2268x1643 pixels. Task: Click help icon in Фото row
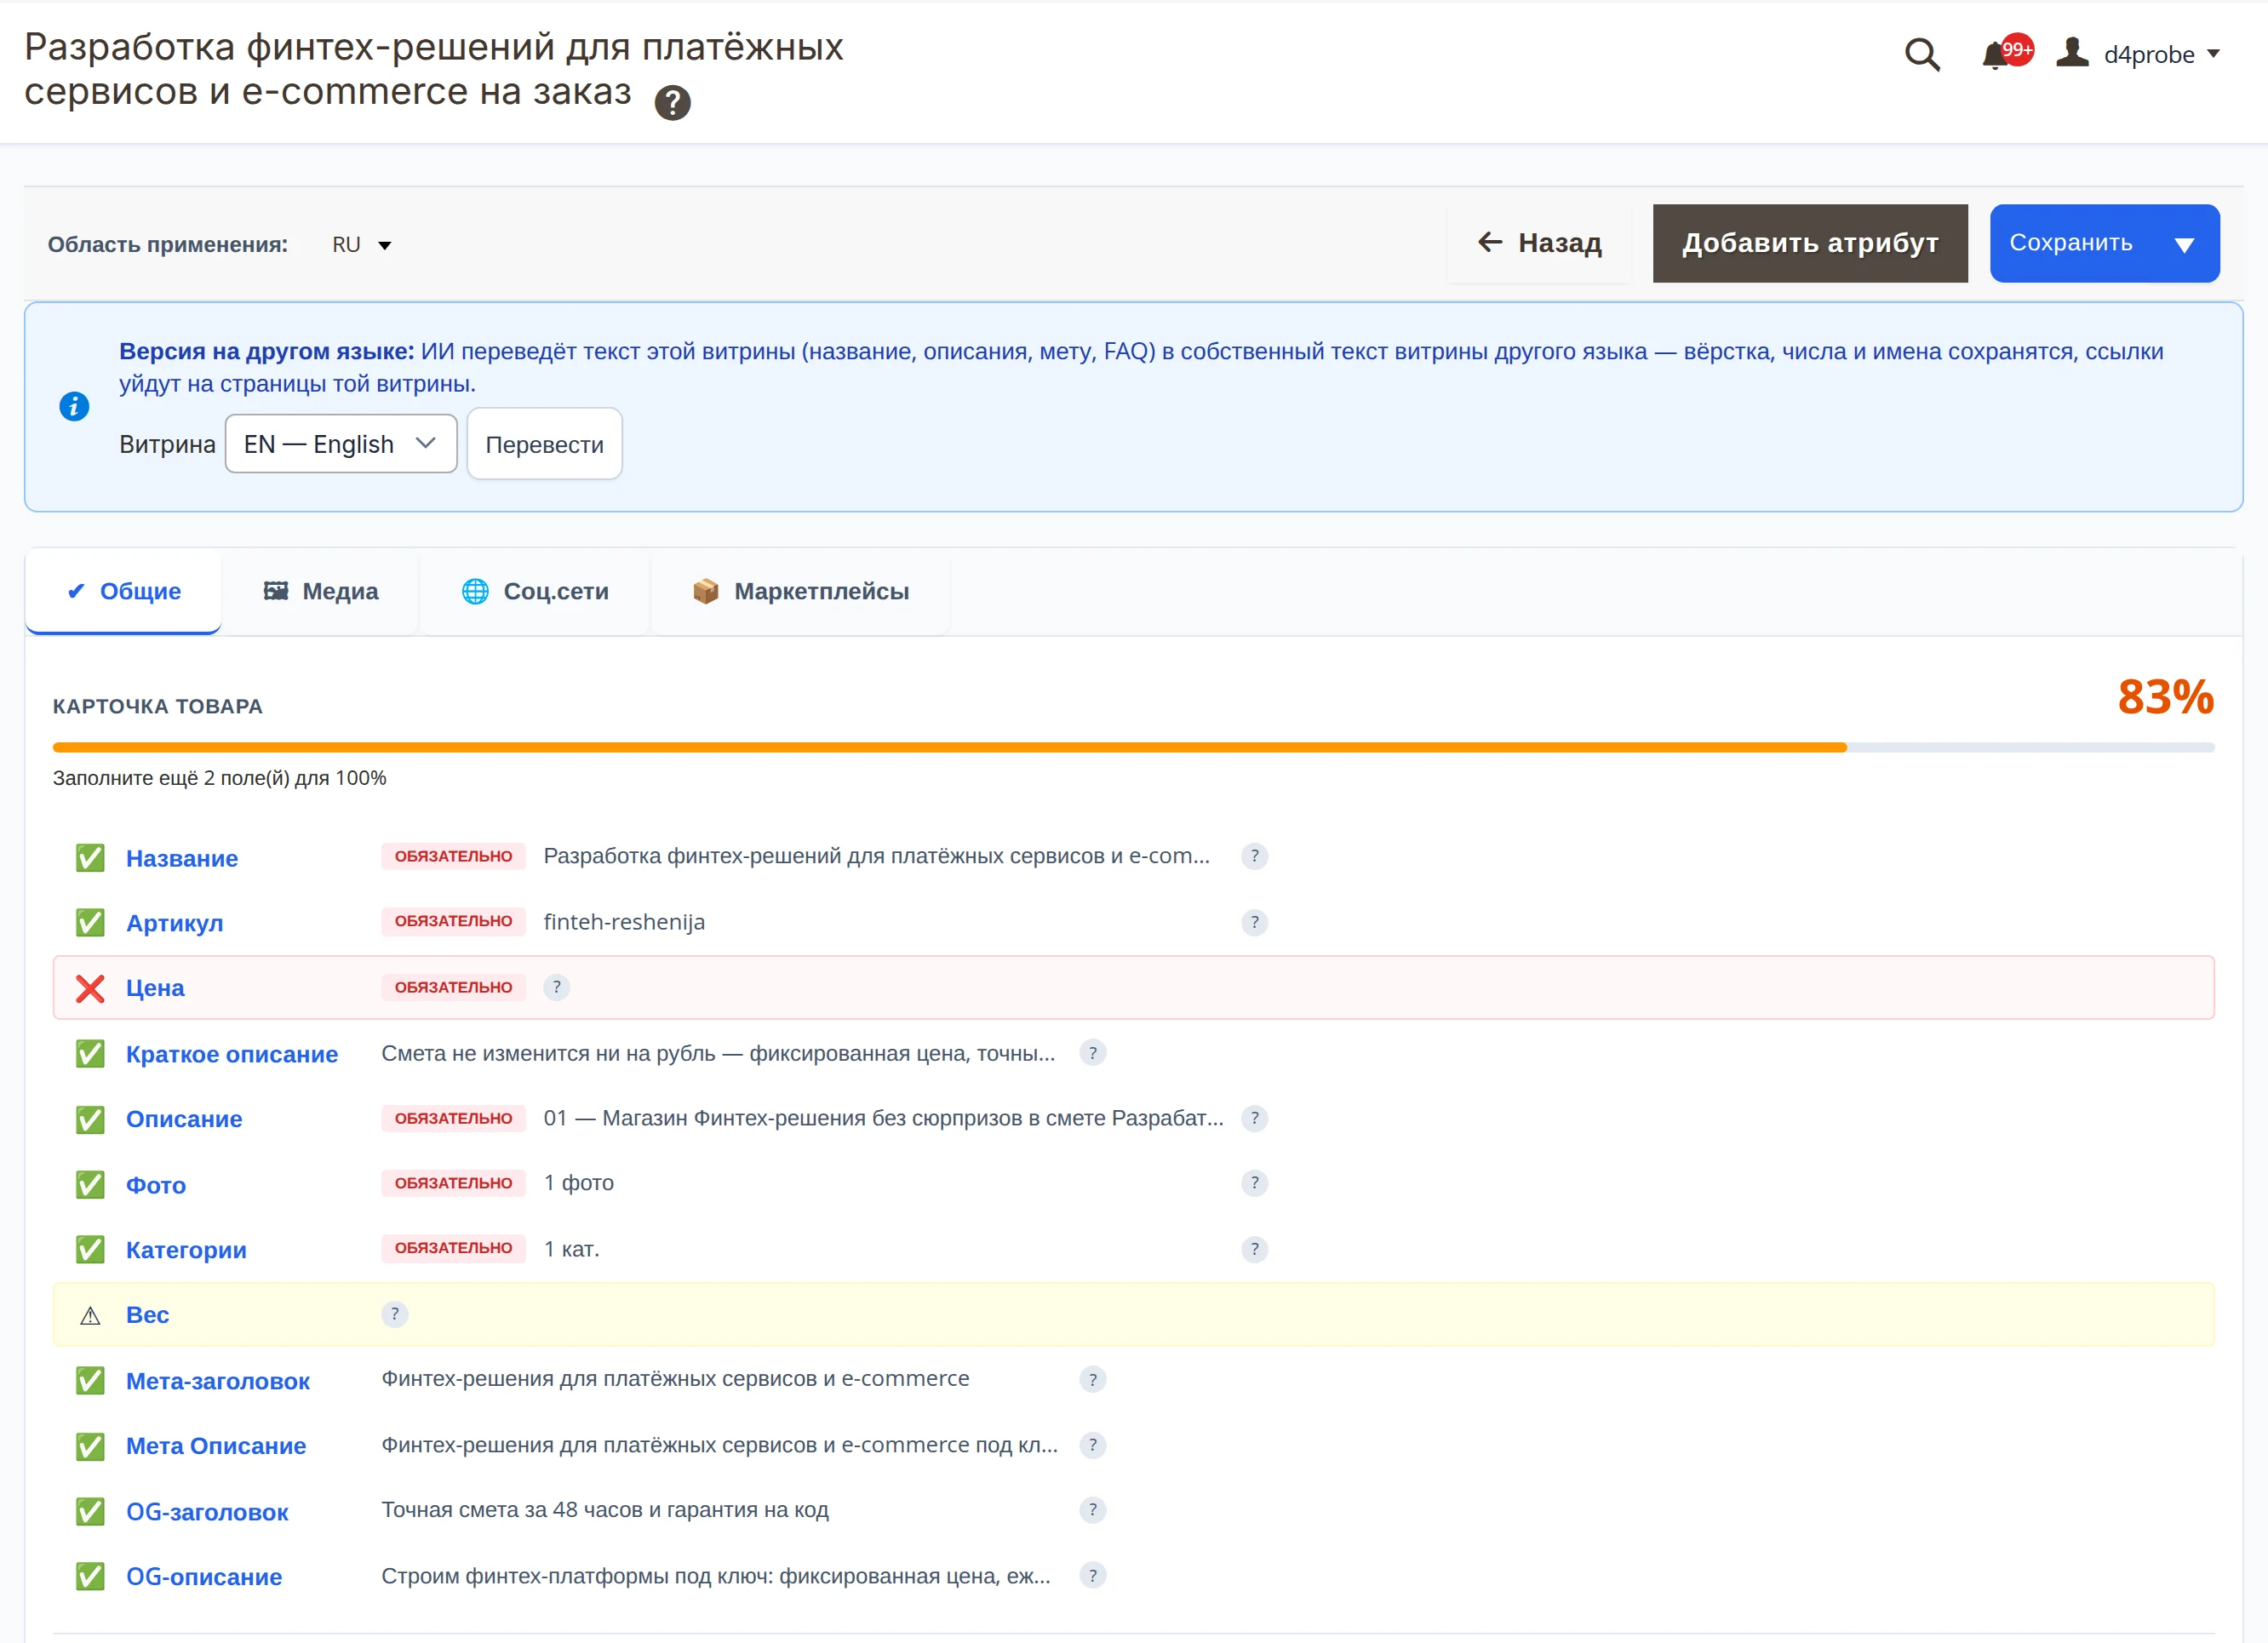[1254, 1183]
